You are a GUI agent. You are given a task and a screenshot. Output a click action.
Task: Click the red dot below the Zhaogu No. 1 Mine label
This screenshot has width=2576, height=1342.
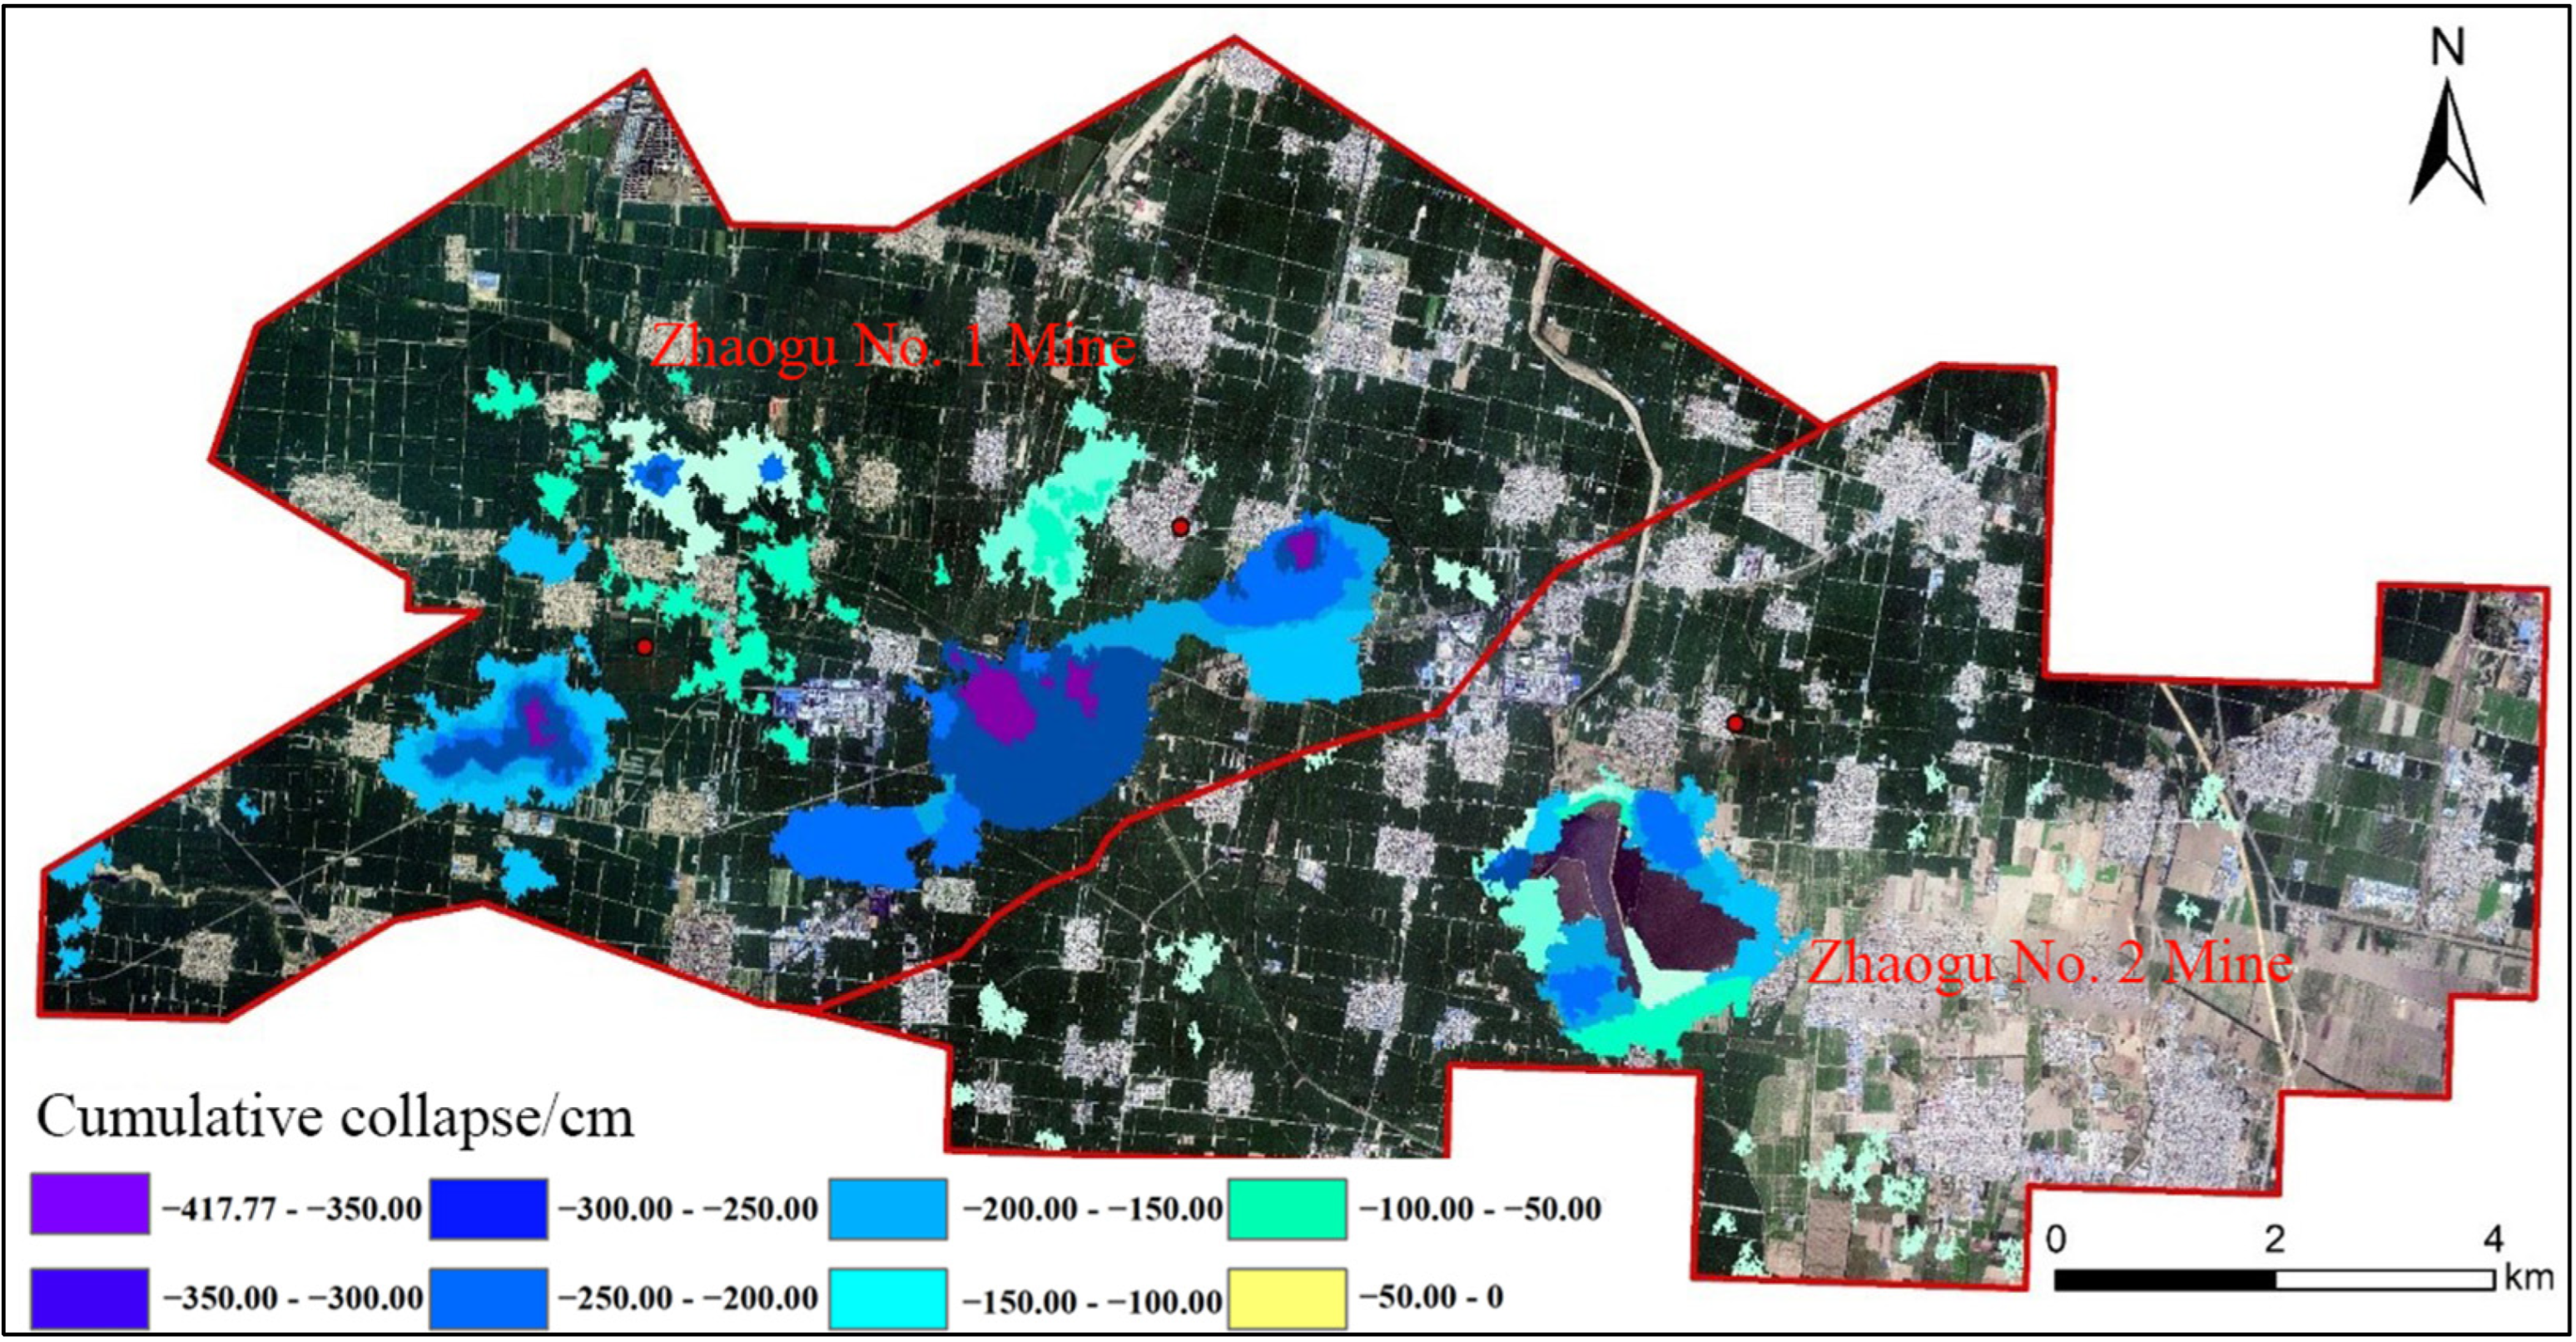click(1180, 527)
